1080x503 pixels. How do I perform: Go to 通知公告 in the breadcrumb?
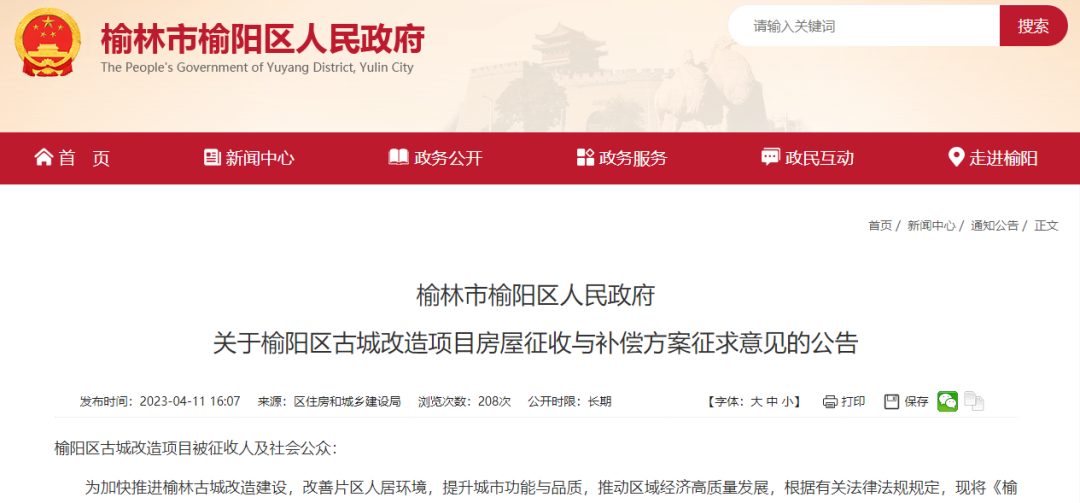point(994,225)
